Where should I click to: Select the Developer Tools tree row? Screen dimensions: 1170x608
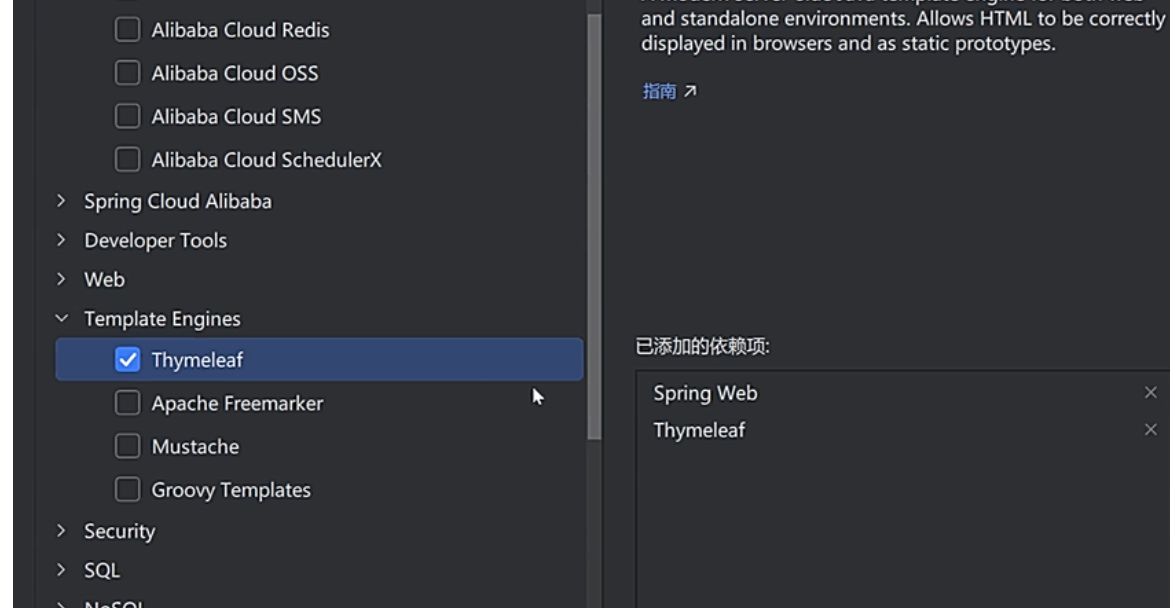point(319,240)
